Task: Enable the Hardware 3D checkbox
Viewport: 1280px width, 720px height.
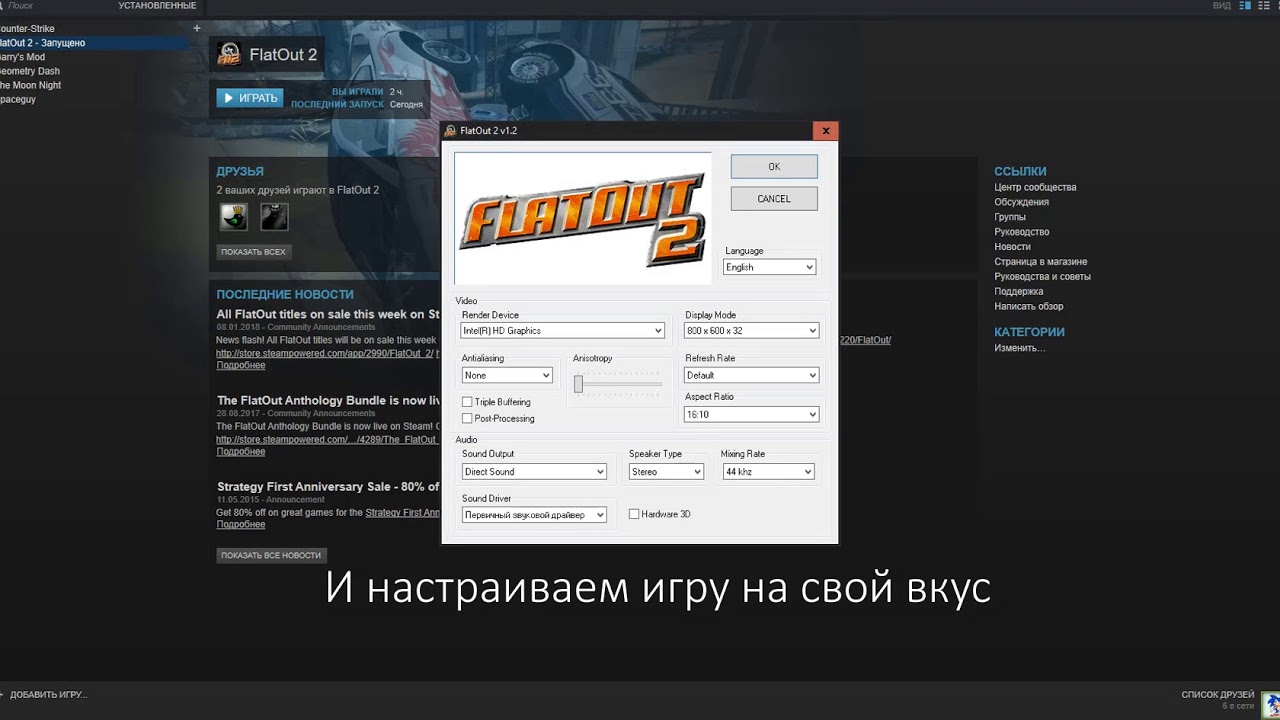Action: click(x=634, y=514)
